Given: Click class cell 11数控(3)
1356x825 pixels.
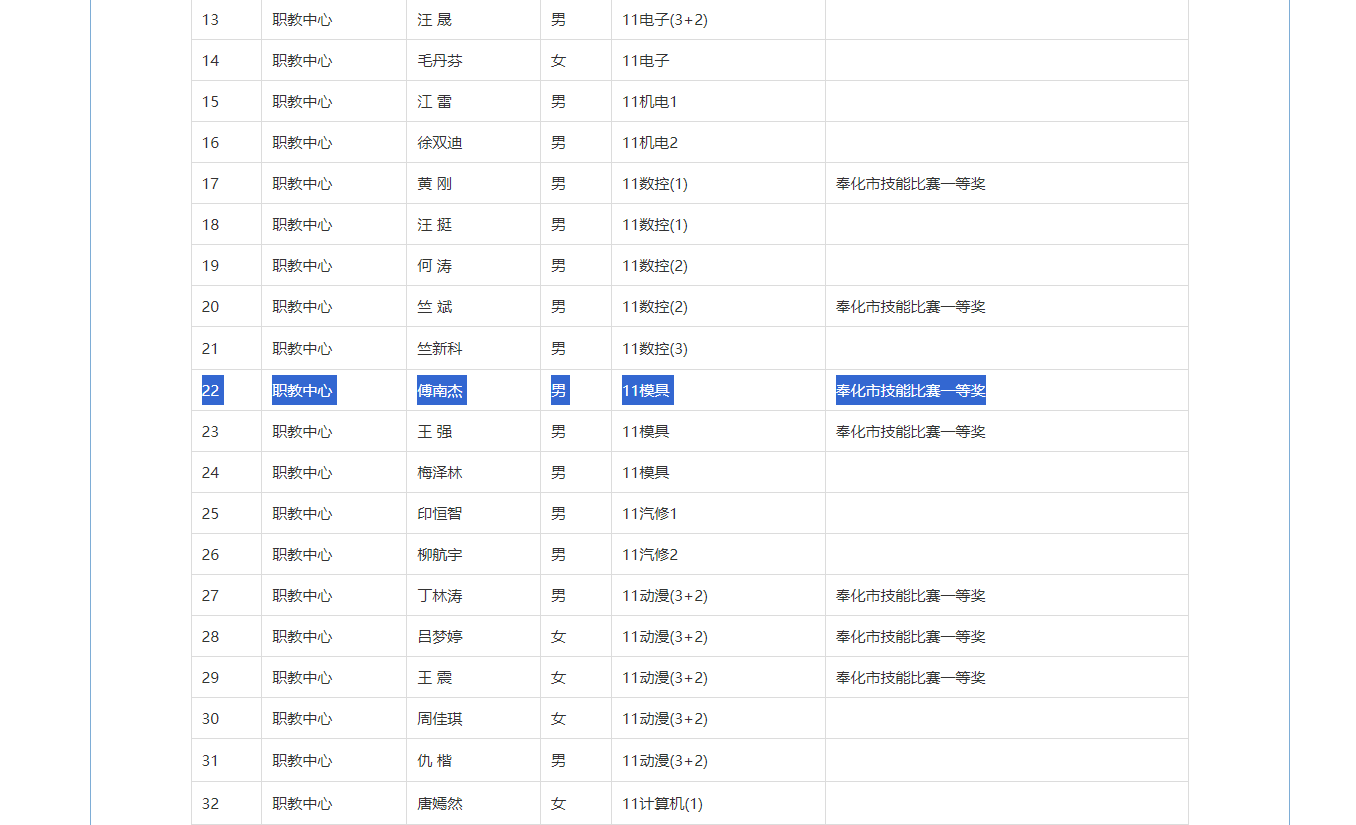Looking at the screenshot, I should pyautogui.click(x=655, y=349).
